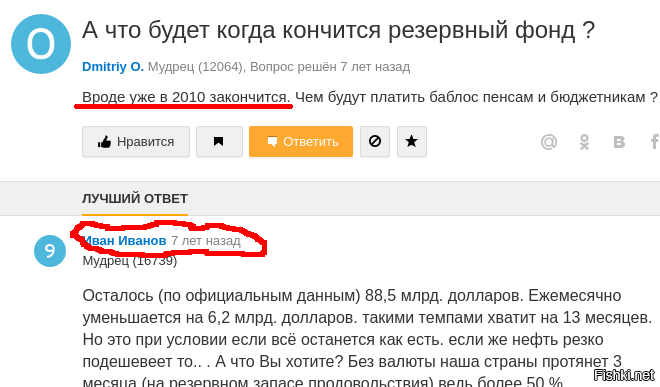Click the large O asker avatar
This screenshot has width=660, height=387.
point(41,44)
